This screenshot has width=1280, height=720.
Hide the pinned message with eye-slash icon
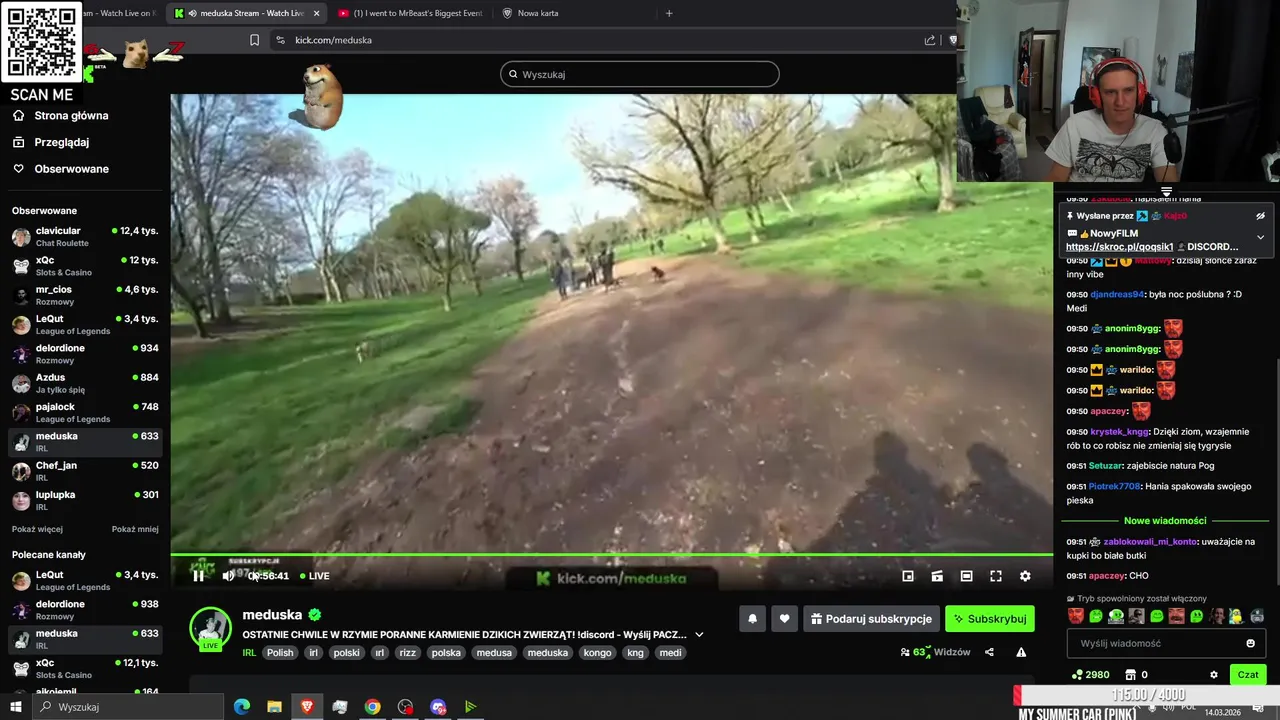coord(1260,216)
